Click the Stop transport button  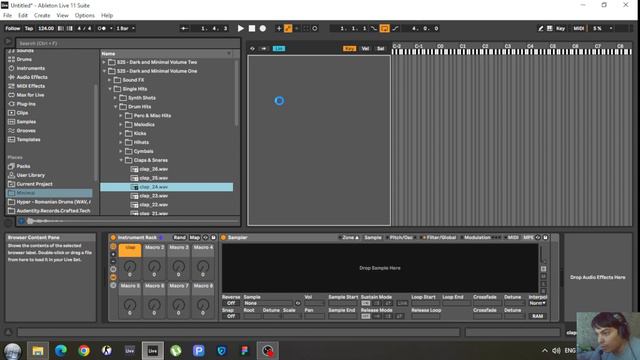pyautogui.click(x=252, y=28)
